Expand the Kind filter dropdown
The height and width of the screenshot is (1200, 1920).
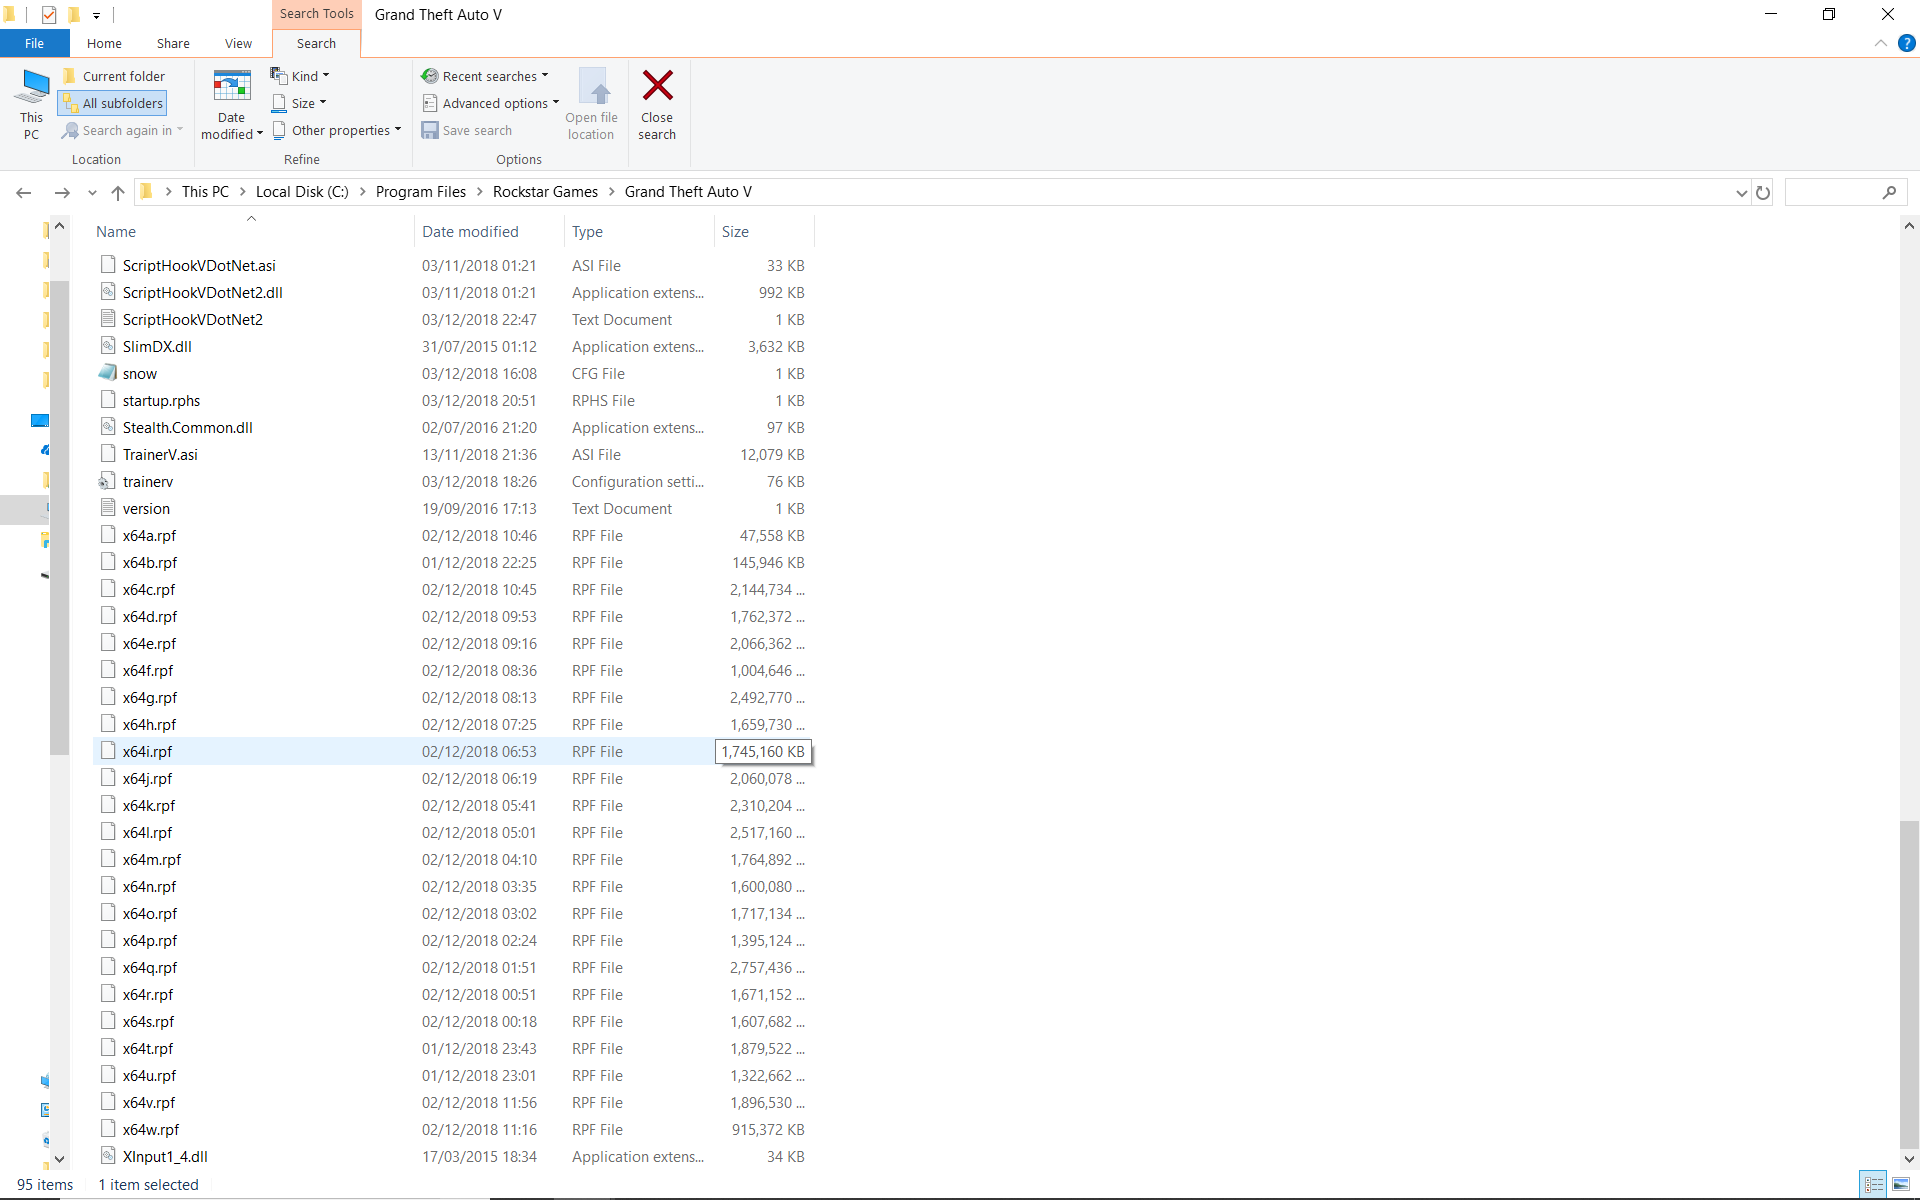299,76
